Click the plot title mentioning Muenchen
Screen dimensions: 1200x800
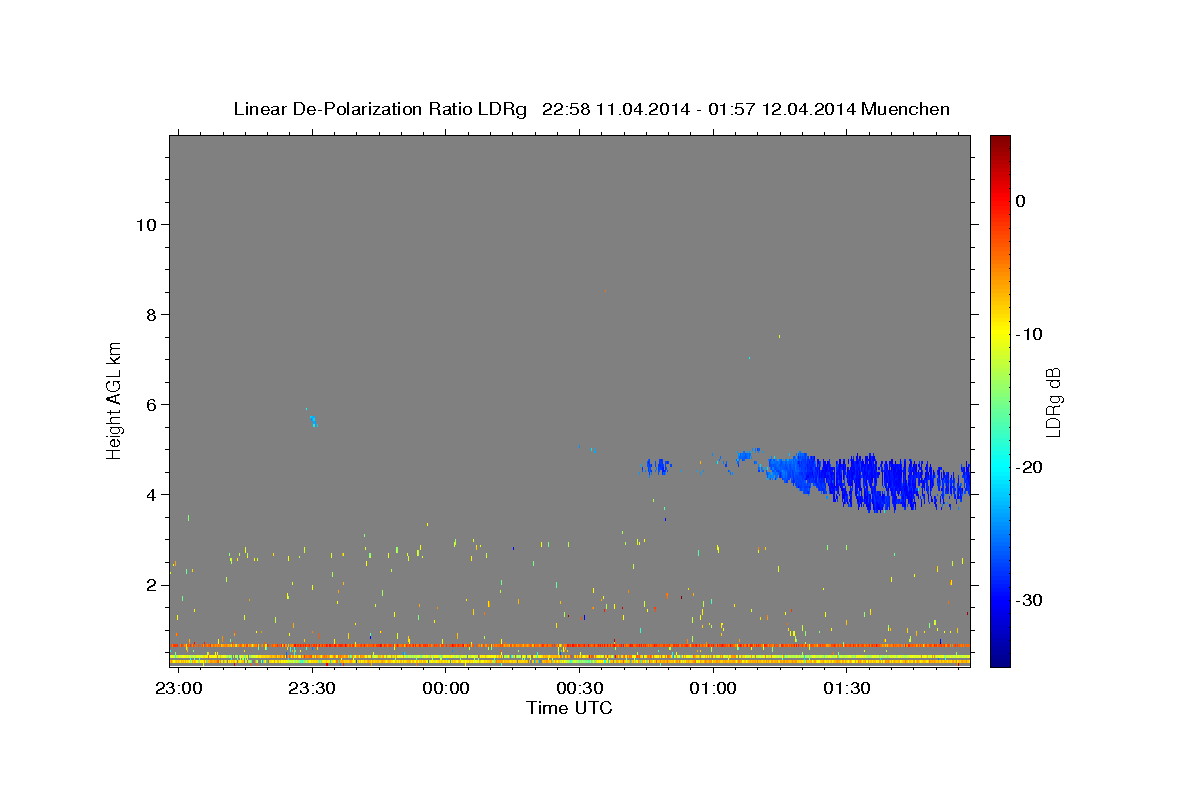(x=591, y=109)
